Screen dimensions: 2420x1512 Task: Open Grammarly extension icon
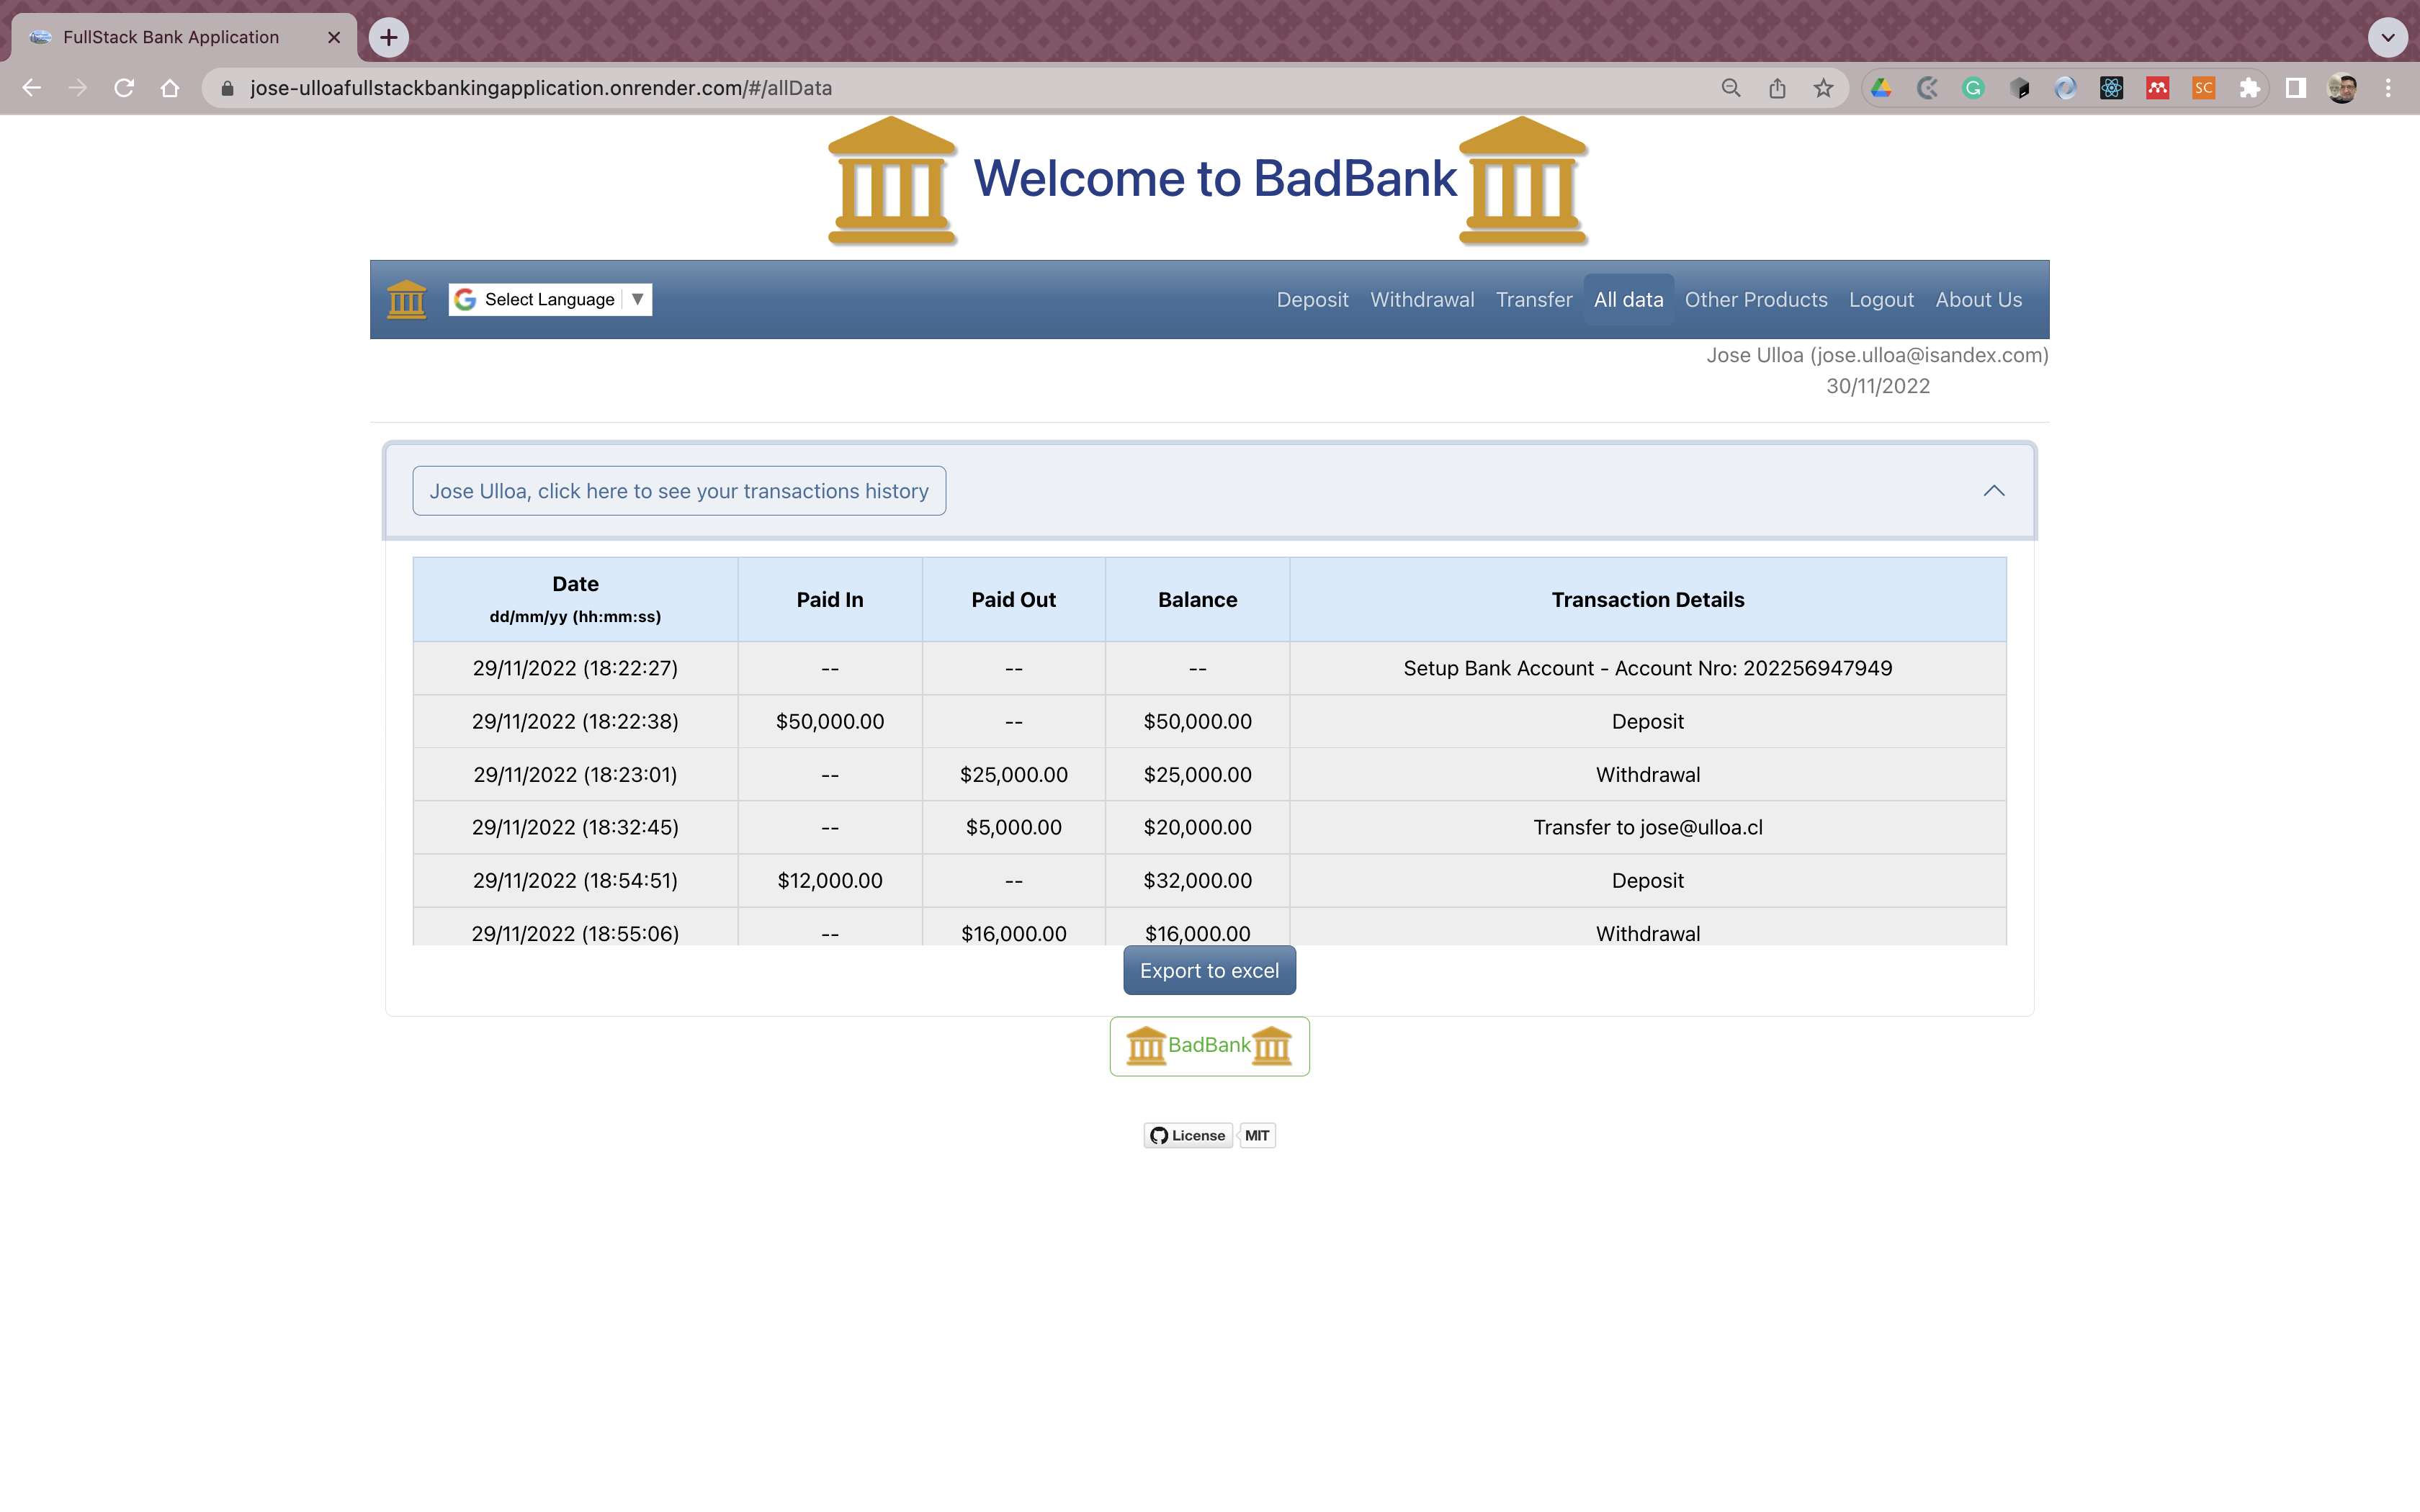[x=1973, y=88]
